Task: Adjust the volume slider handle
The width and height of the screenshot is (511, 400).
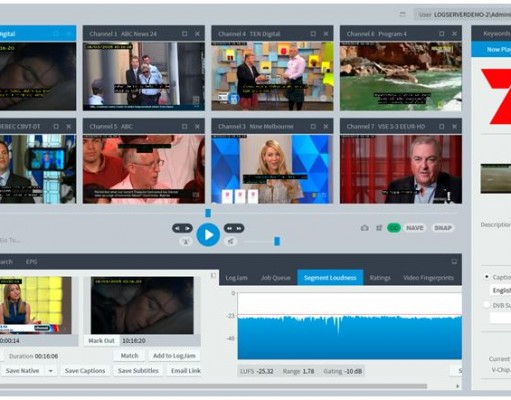Action: pyautogui.click(x=277, y=241)
